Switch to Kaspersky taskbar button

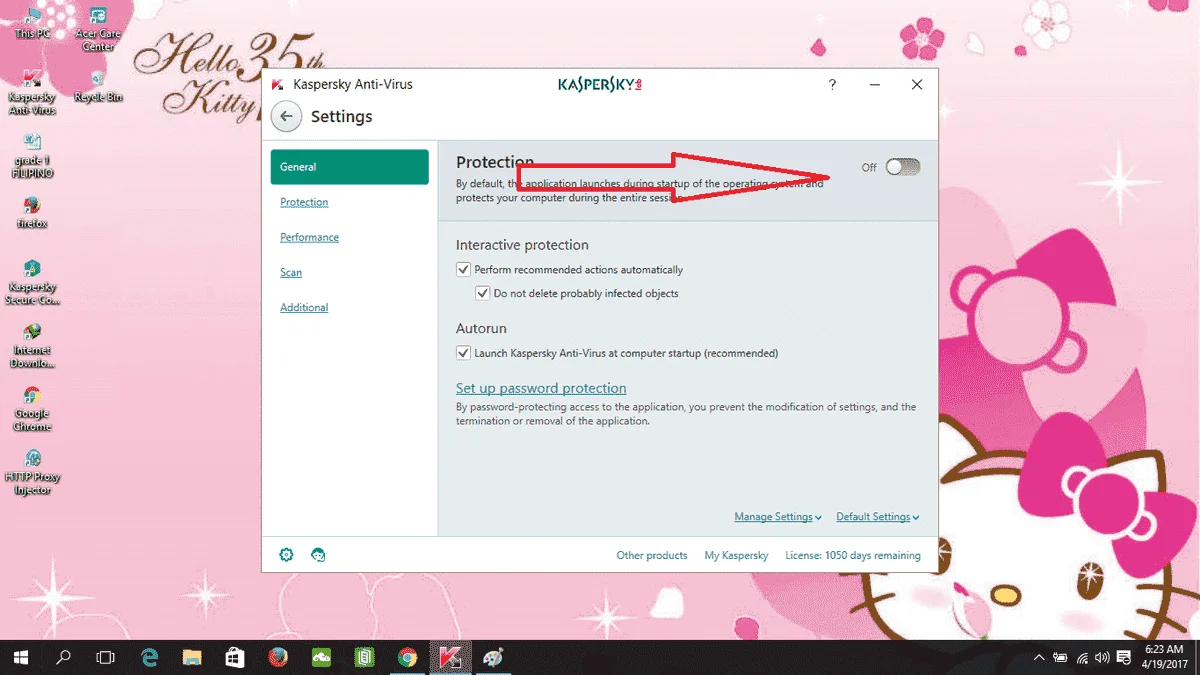[x=450, y=657]
